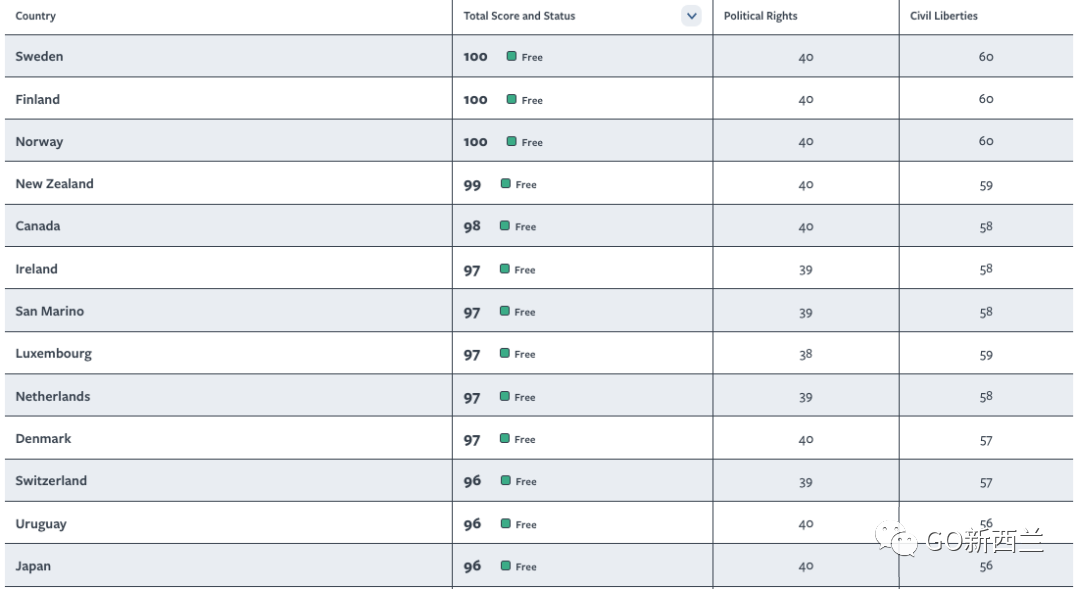
Task: Click the Country column header
Action: point(36,16)
